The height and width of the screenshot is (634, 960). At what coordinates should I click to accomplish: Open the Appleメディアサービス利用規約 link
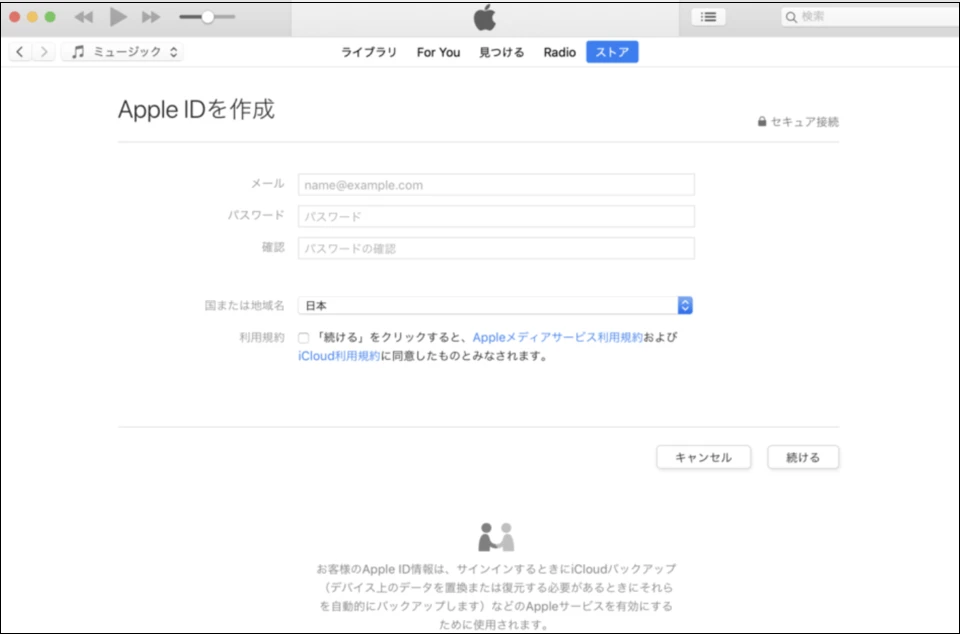(x=557, y=338)
